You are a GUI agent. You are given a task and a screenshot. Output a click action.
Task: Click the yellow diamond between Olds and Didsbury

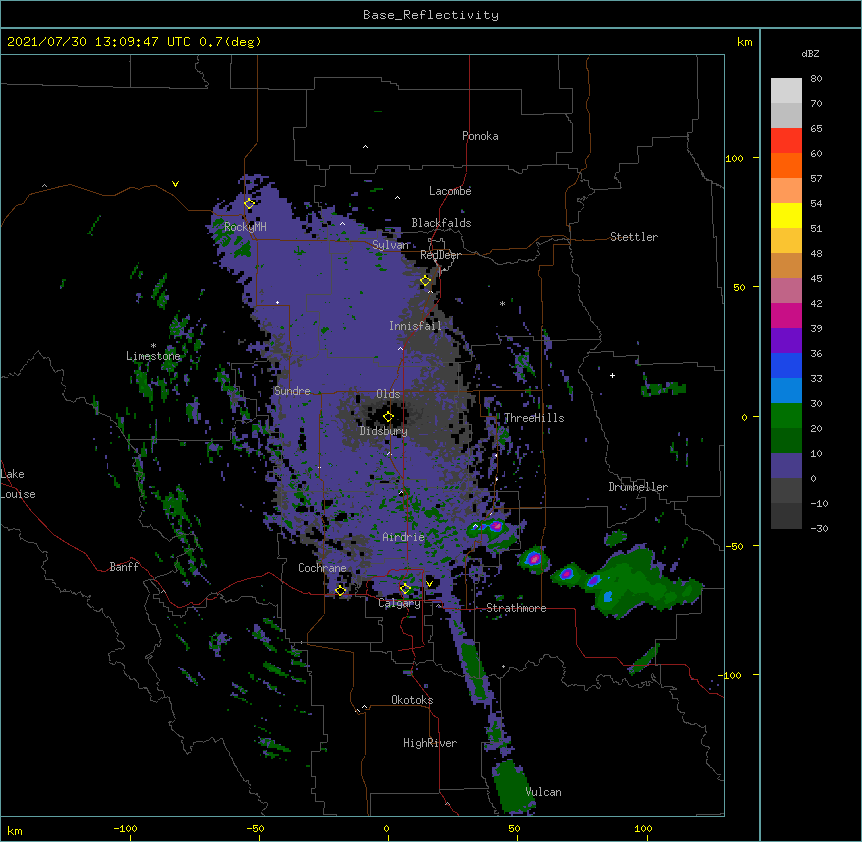pyautogui.click(x=388, y=416)
